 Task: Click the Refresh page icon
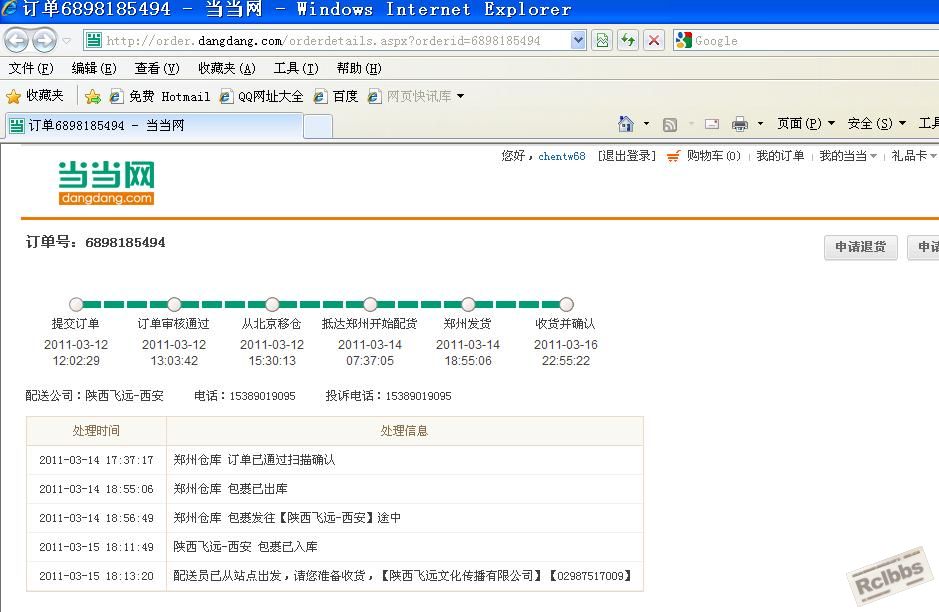(628, 41)
